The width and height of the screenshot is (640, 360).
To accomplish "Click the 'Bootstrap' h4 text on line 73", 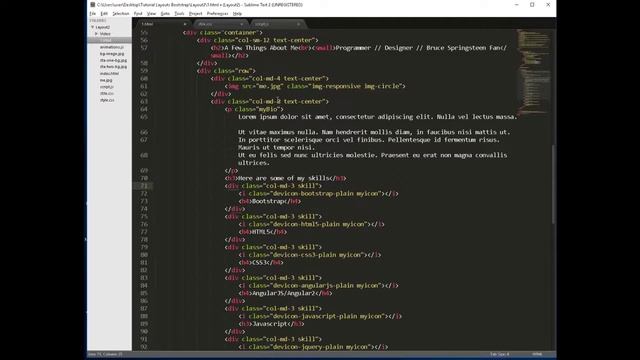I will point(268,201).
